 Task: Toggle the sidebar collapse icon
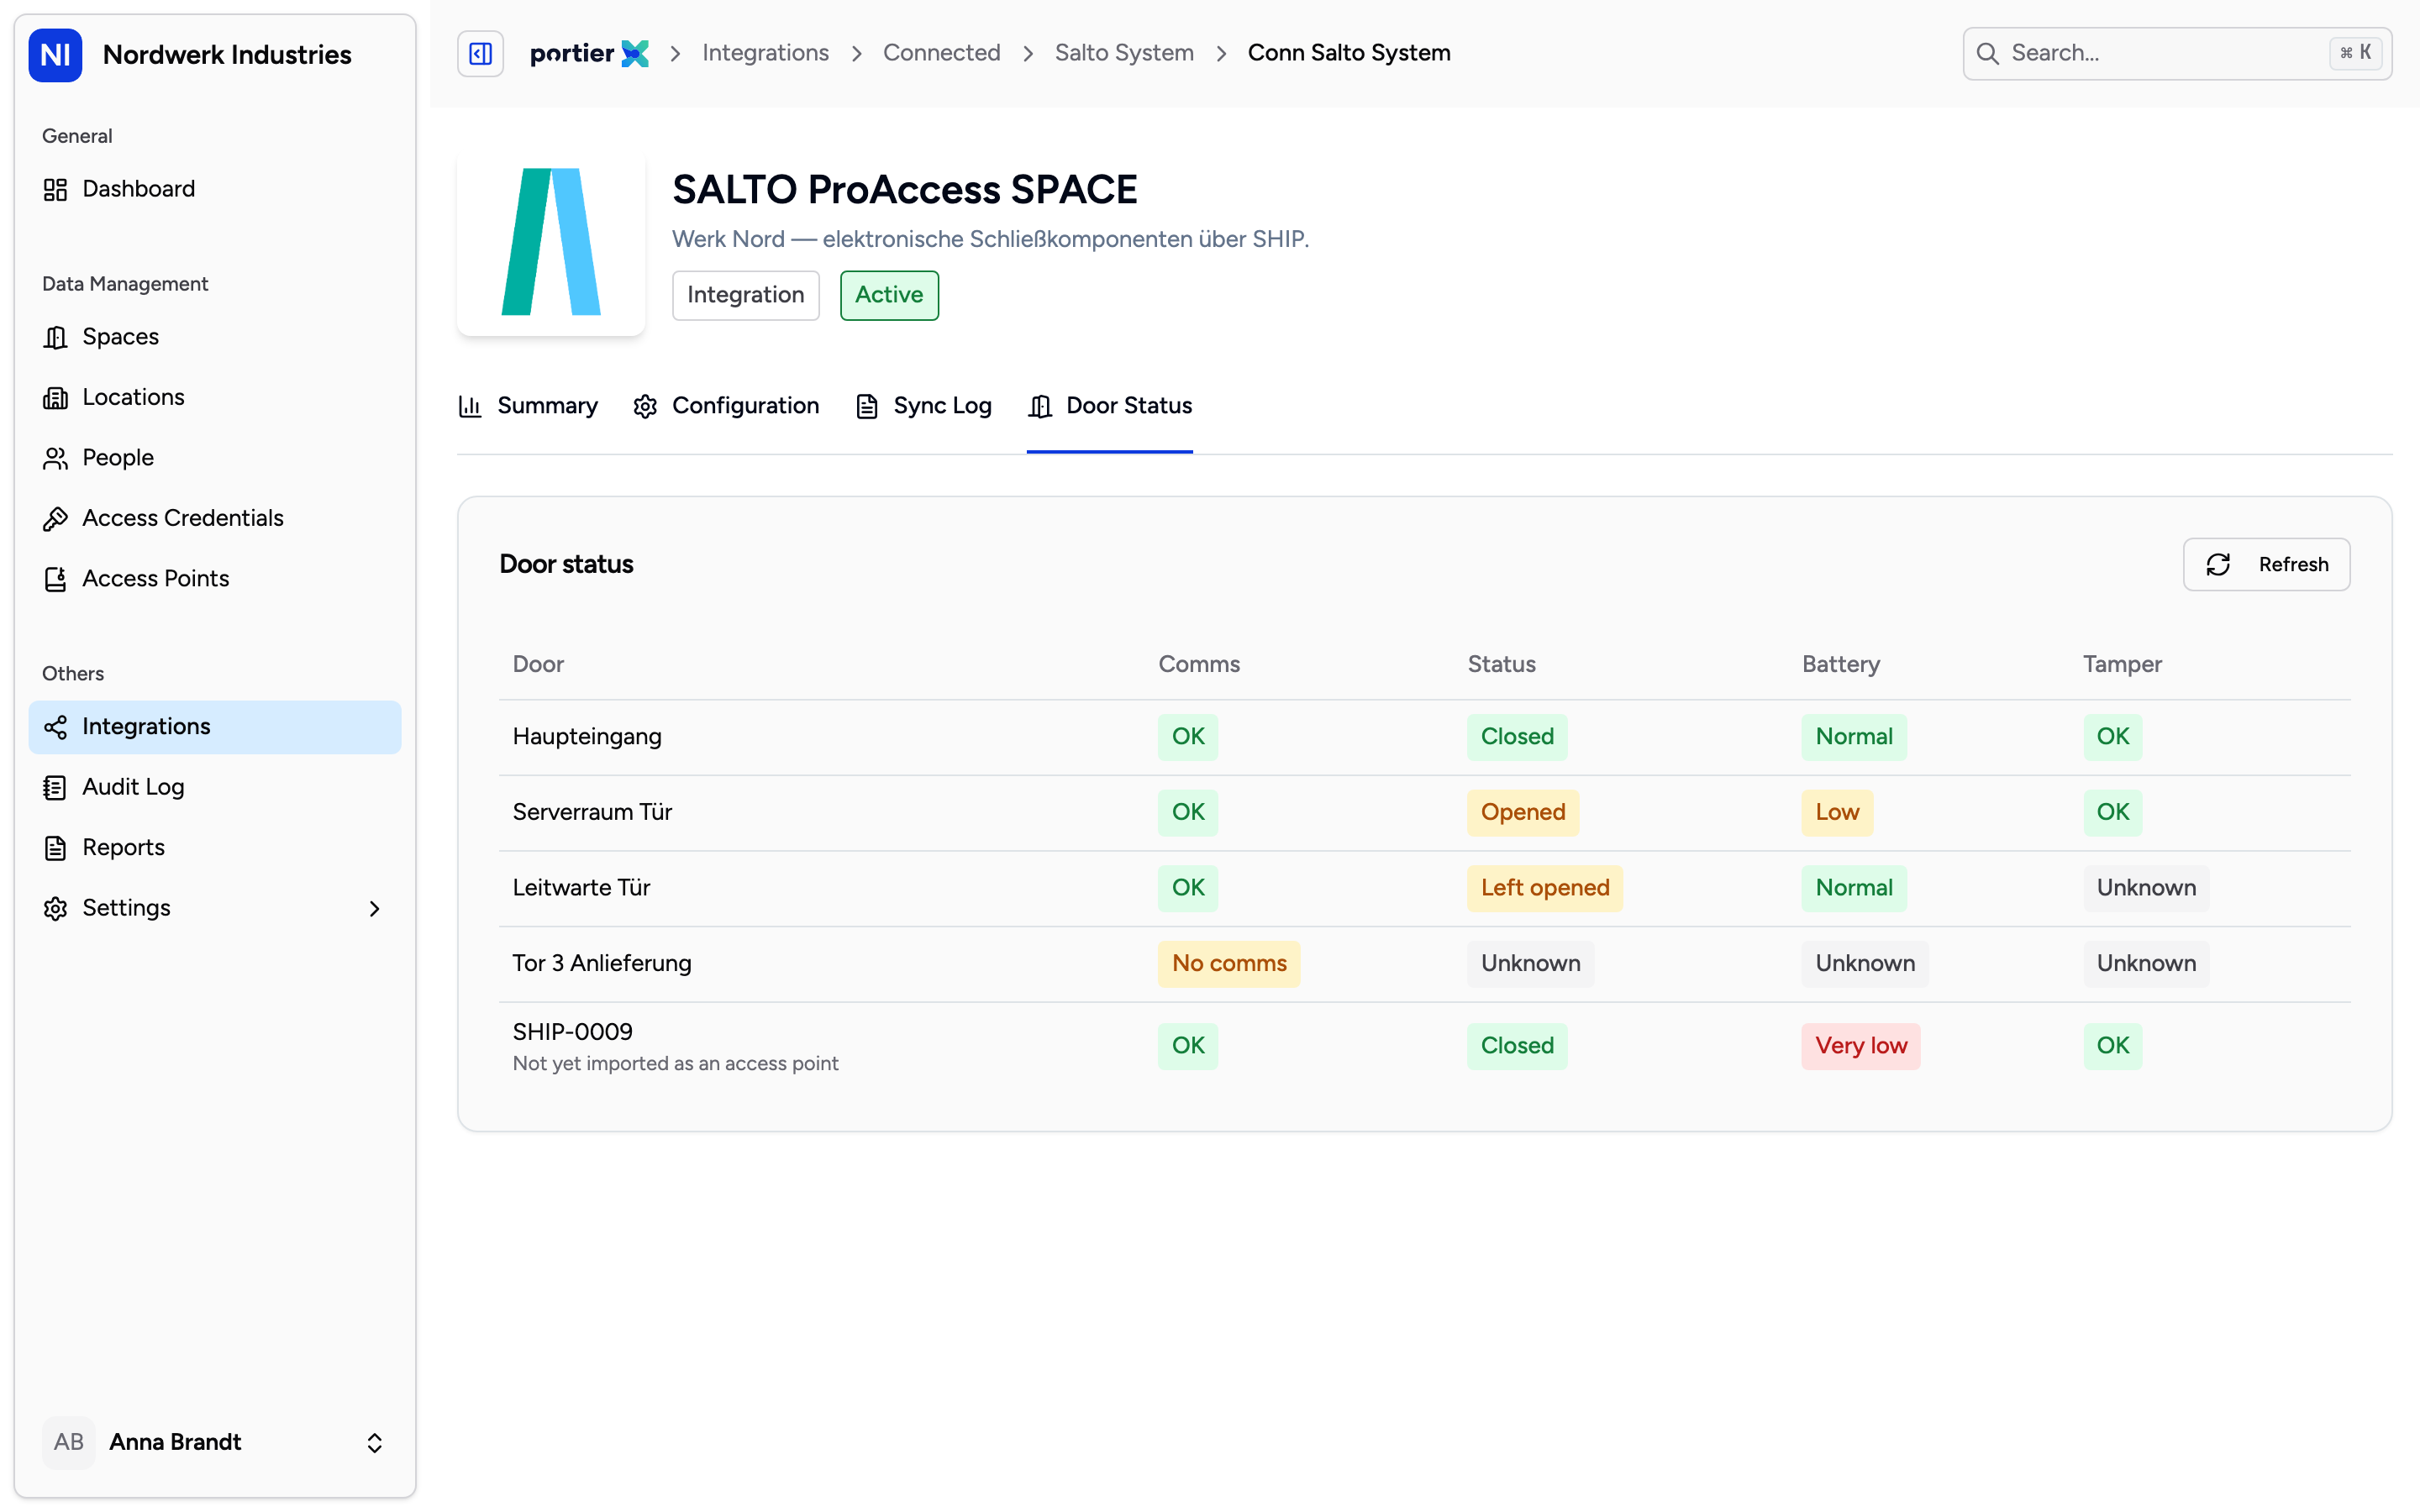480,53
